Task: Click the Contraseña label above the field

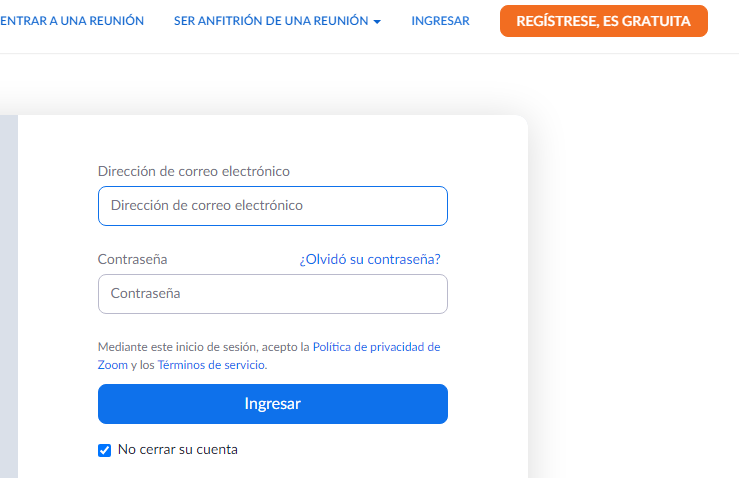Action: coord(132,259)
